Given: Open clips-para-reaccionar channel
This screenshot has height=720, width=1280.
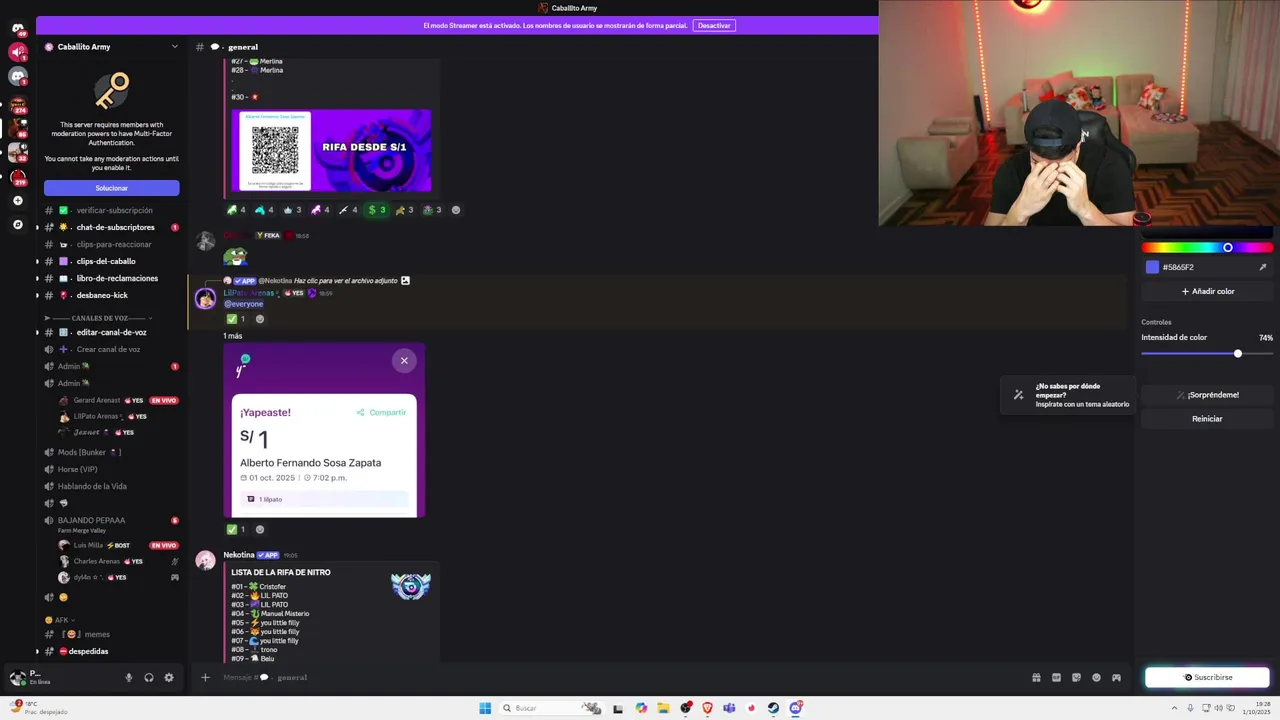Looking at the screenshot, I should [x=112, y=244].
